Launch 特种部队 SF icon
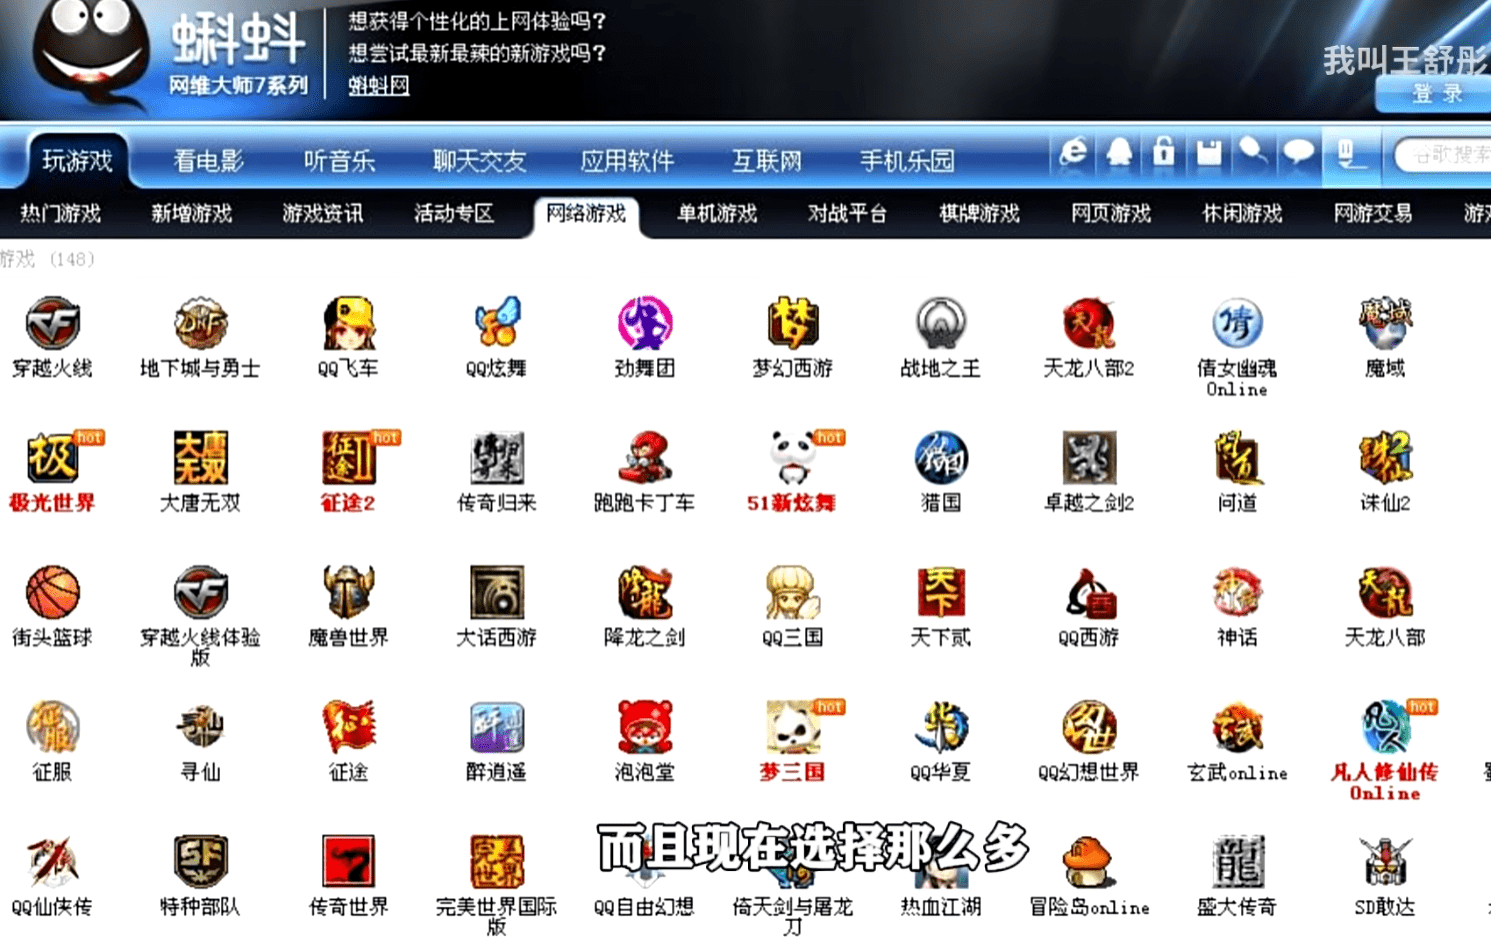Viewport: 1491px width, 940px height. 200,862
